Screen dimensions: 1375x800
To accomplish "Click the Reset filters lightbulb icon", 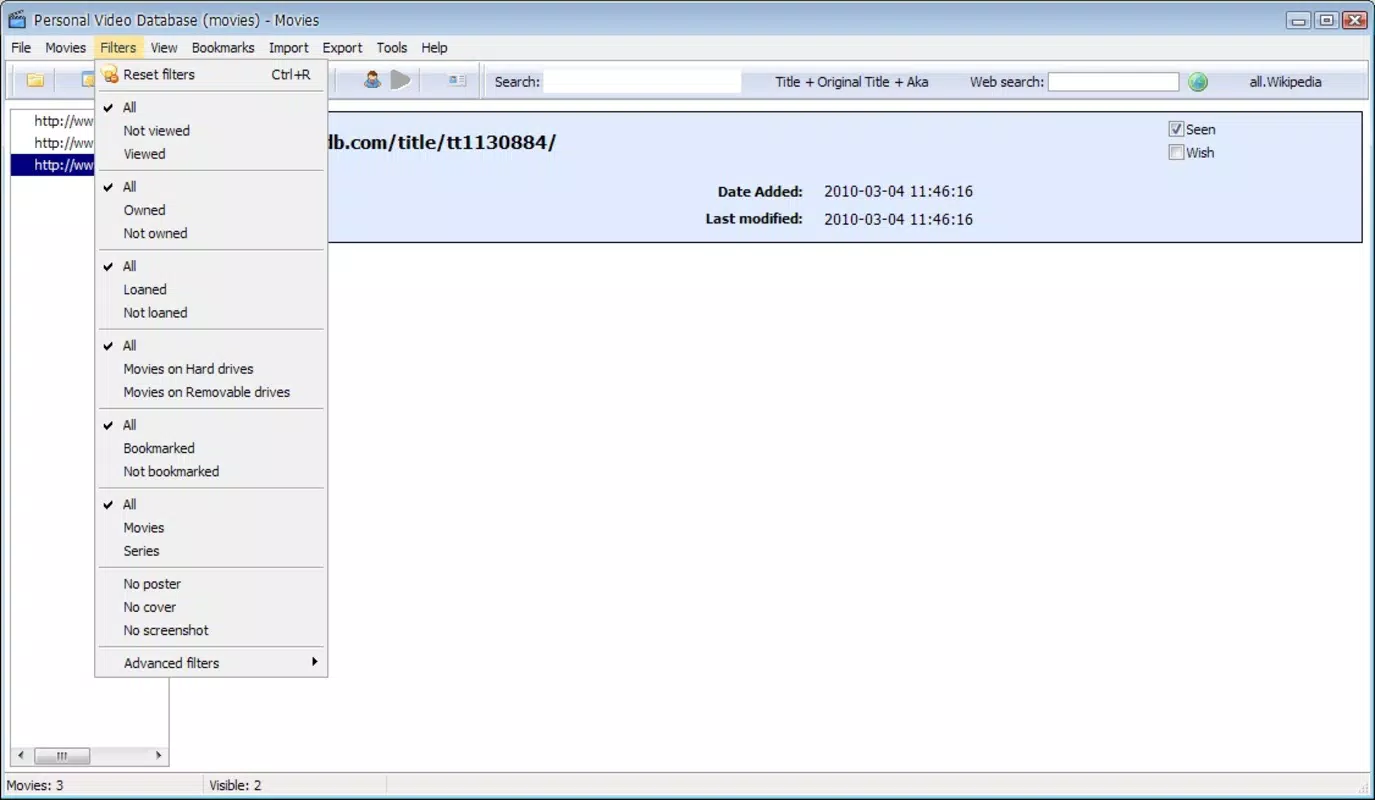I will pos(110,74).
